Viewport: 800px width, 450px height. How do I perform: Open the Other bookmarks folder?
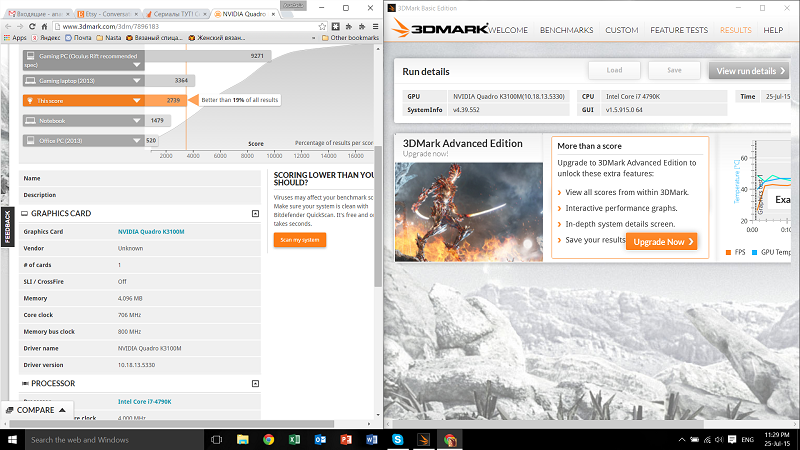pos(350,38)
